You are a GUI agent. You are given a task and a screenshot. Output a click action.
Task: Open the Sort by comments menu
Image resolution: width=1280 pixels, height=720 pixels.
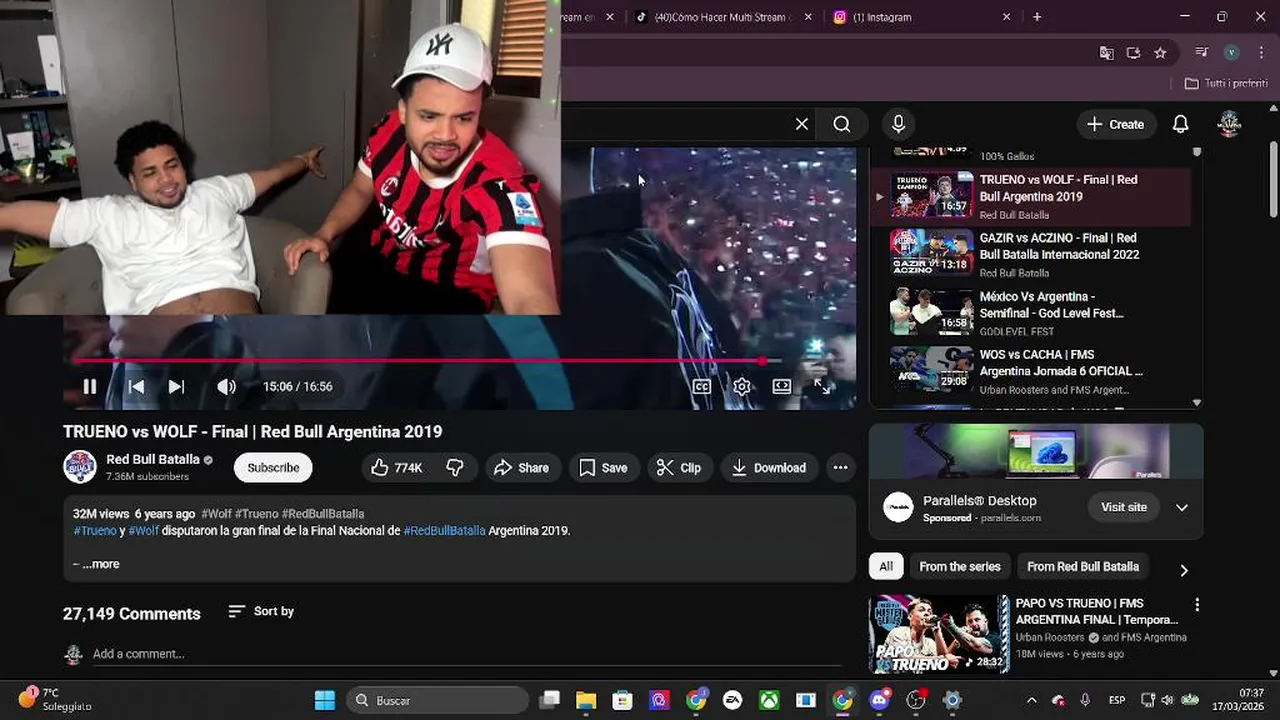click(x=261, y=611)
